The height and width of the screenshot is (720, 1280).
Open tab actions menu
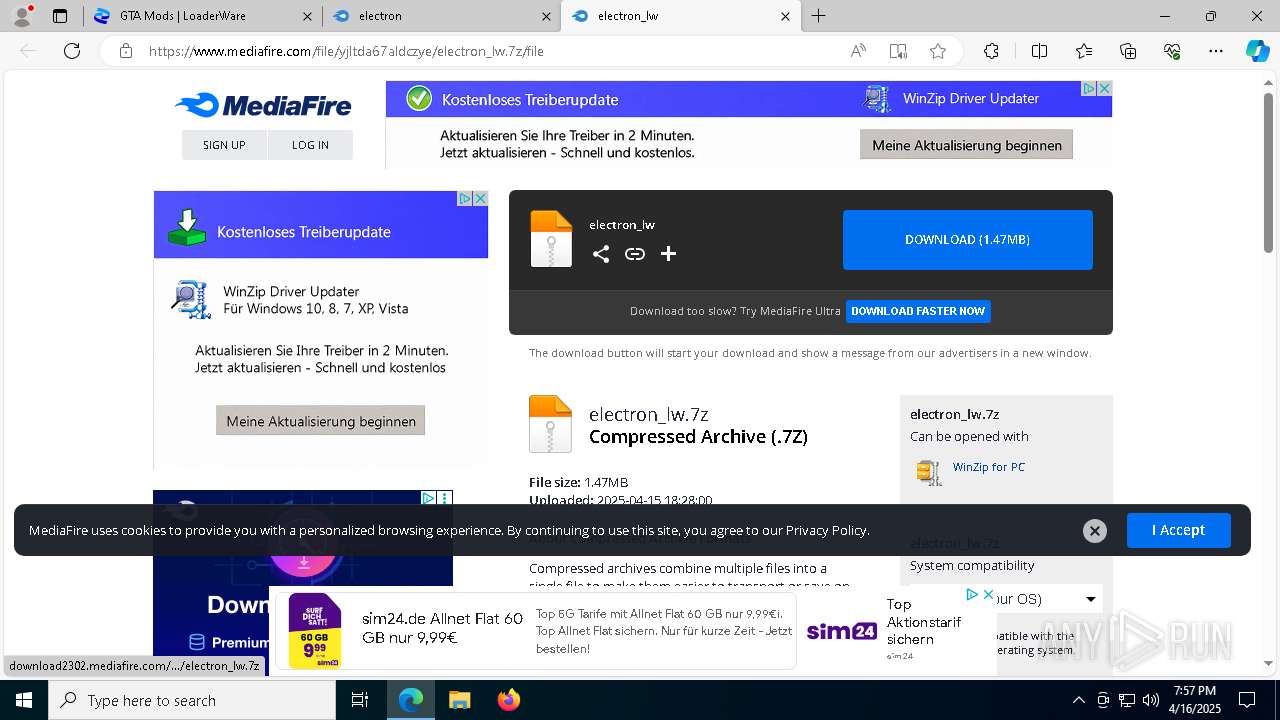coord(60,16)
